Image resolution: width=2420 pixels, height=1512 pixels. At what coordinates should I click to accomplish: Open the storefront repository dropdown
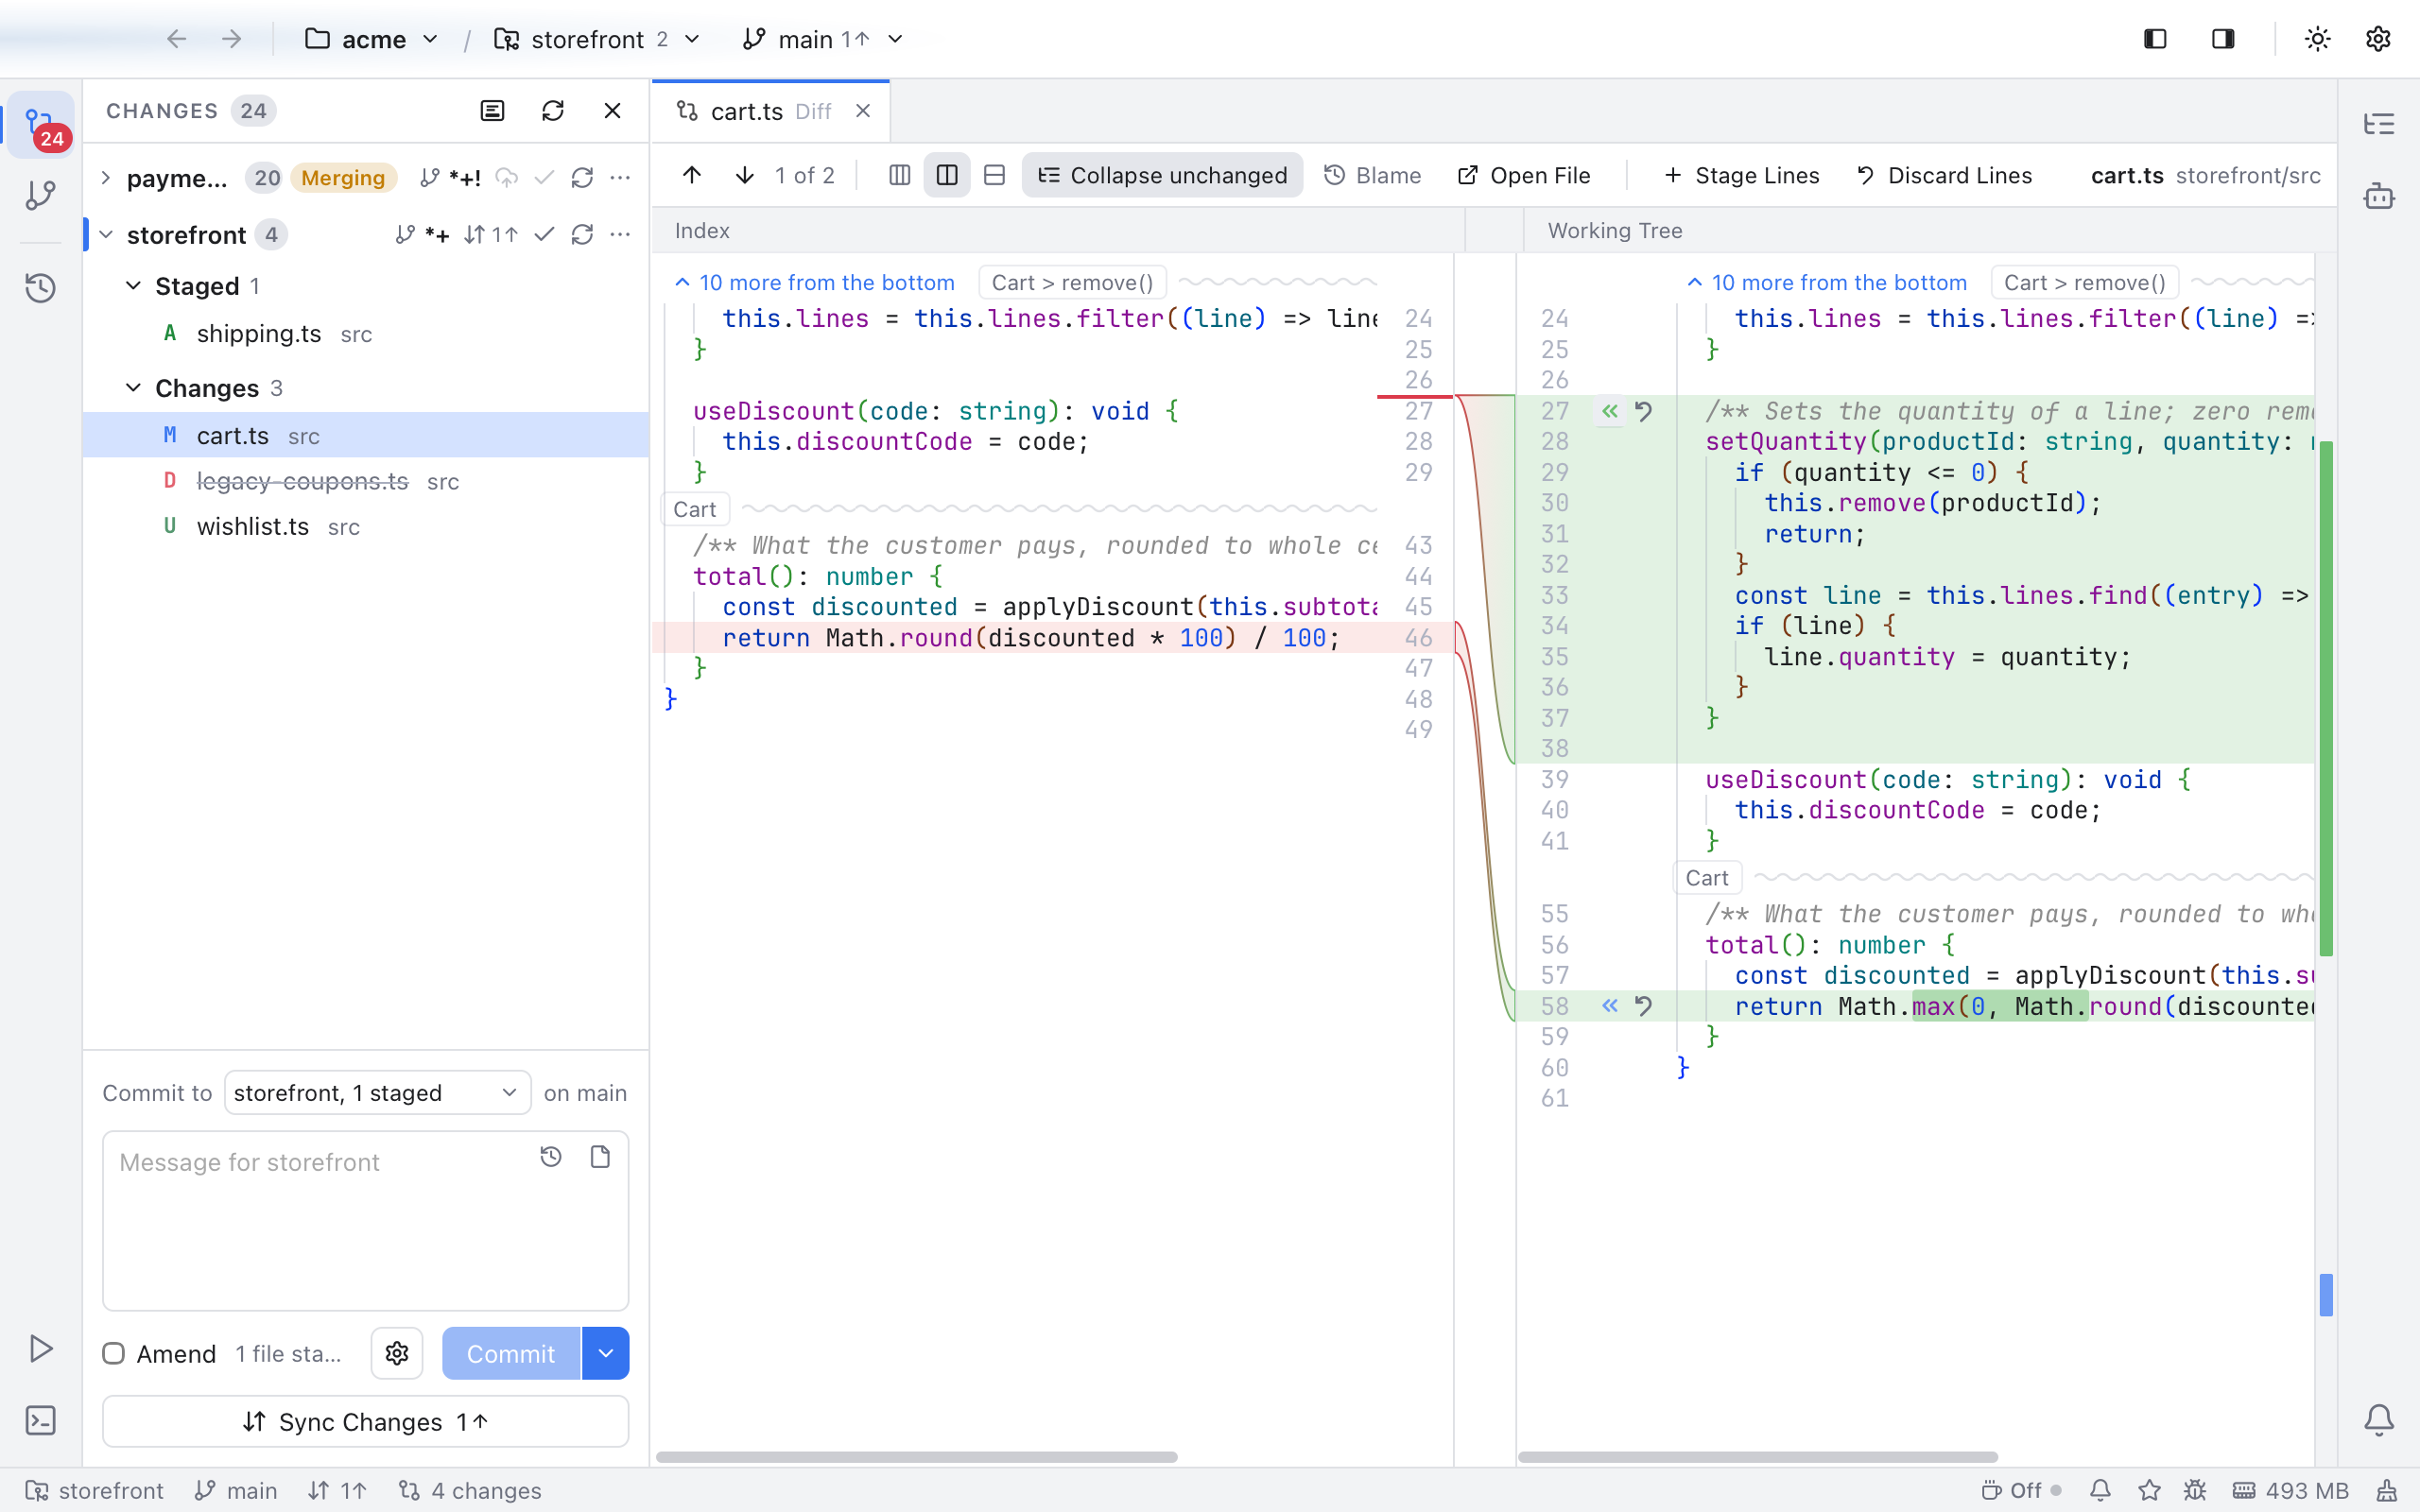pyautogui.click(x=597, y=39)
